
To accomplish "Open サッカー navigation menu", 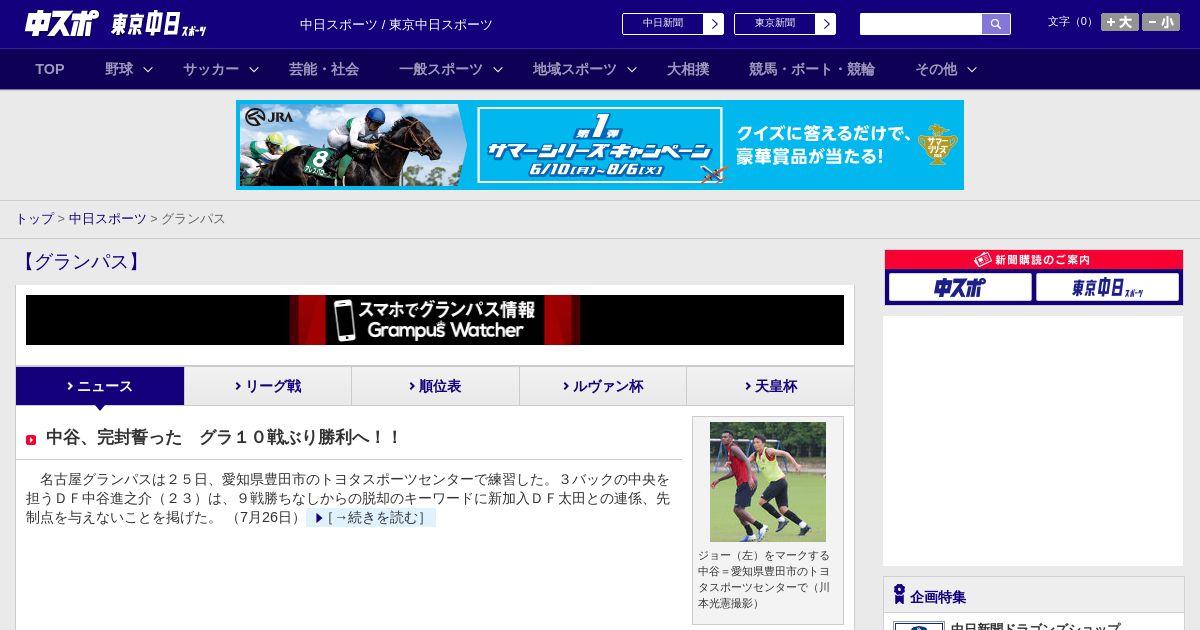I will (x=211, y=69).
